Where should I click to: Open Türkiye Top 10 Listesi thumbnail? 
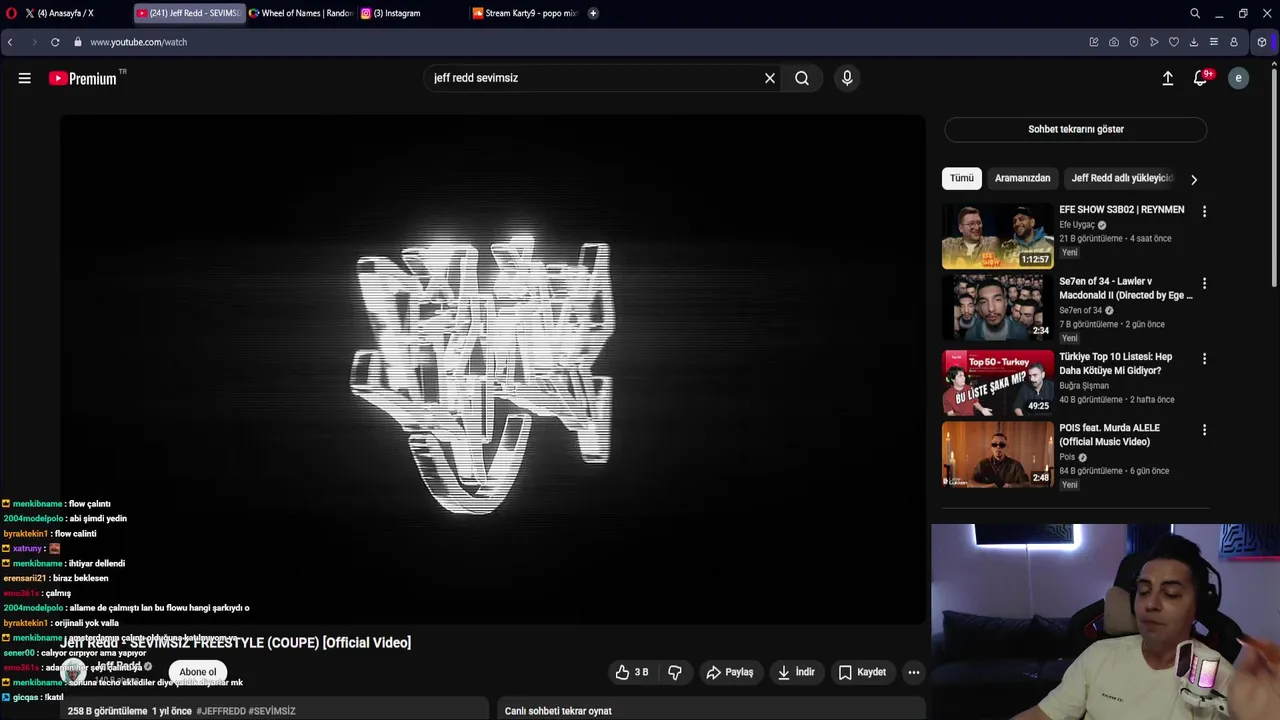click(x=997, y=382)
